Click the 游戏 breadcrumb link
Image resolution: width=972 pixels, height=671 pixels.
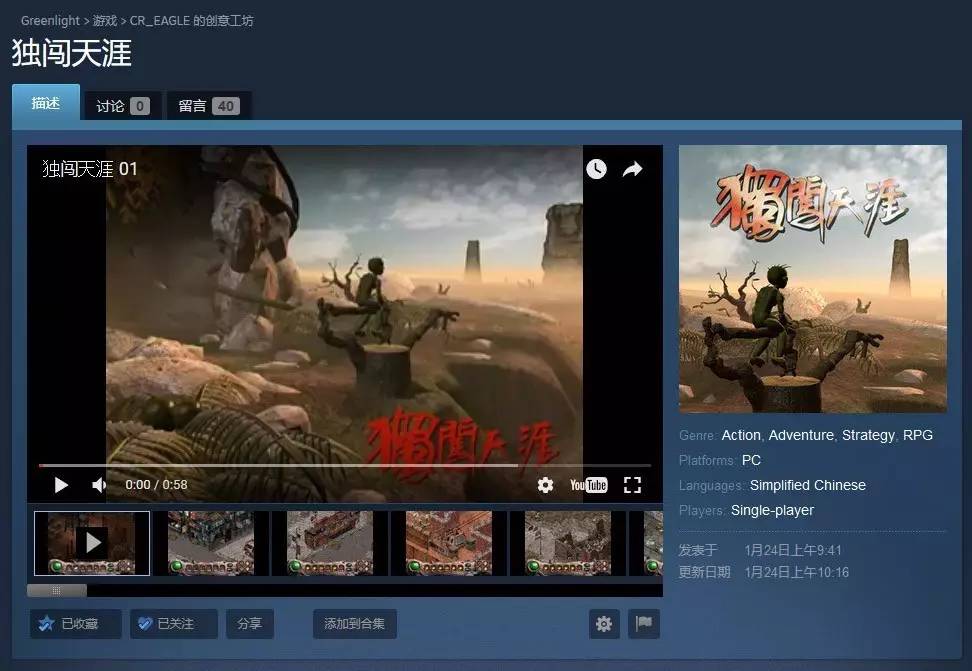point(105,20)
